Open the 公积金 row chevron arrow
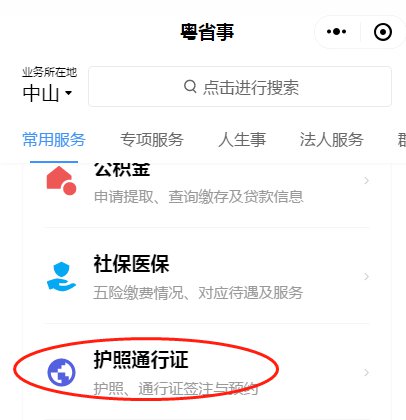Screen dimensions: 406x420 366,180
